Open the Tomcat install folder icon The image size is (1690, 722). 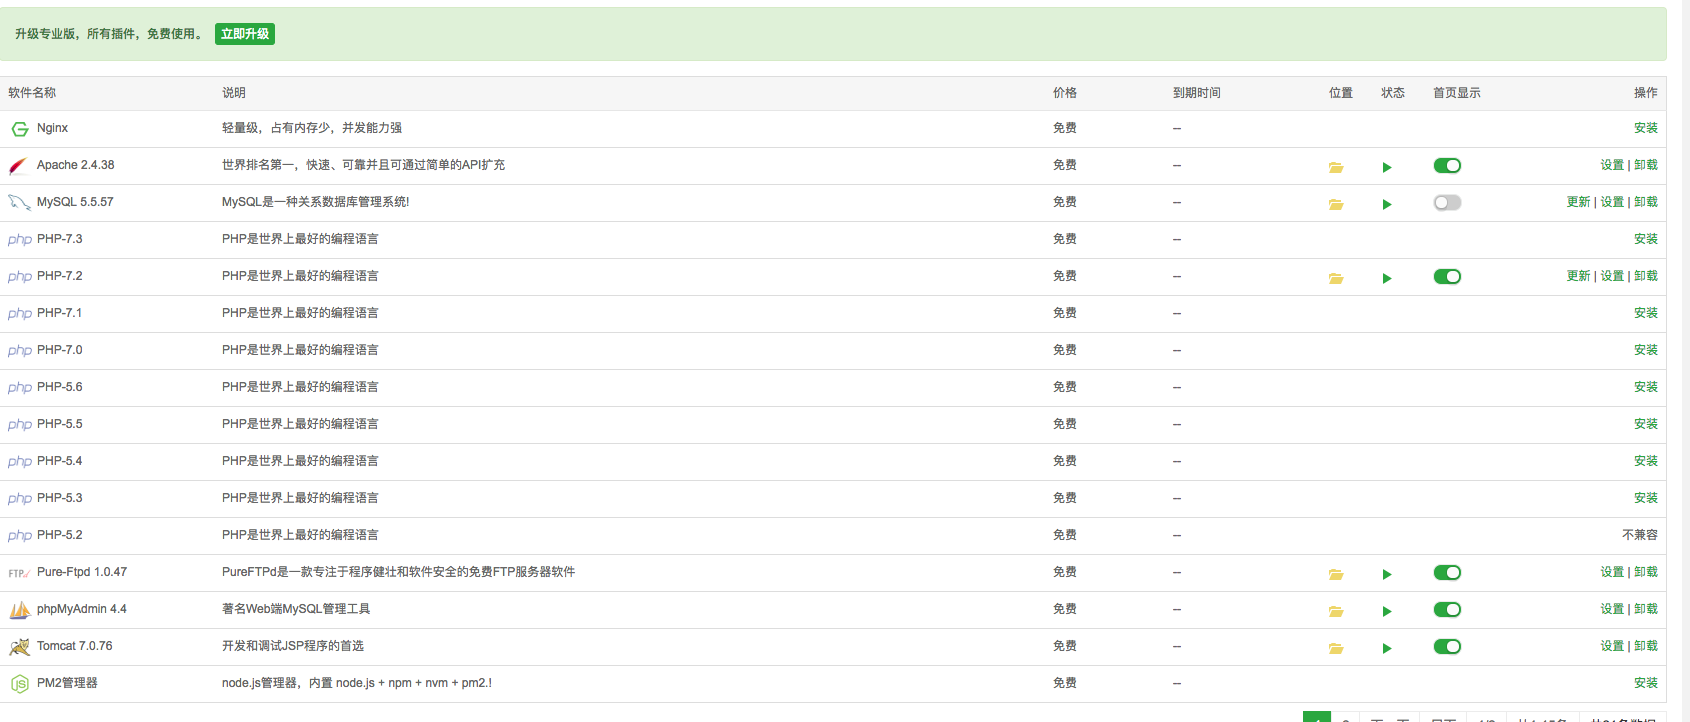point(1336,648)
